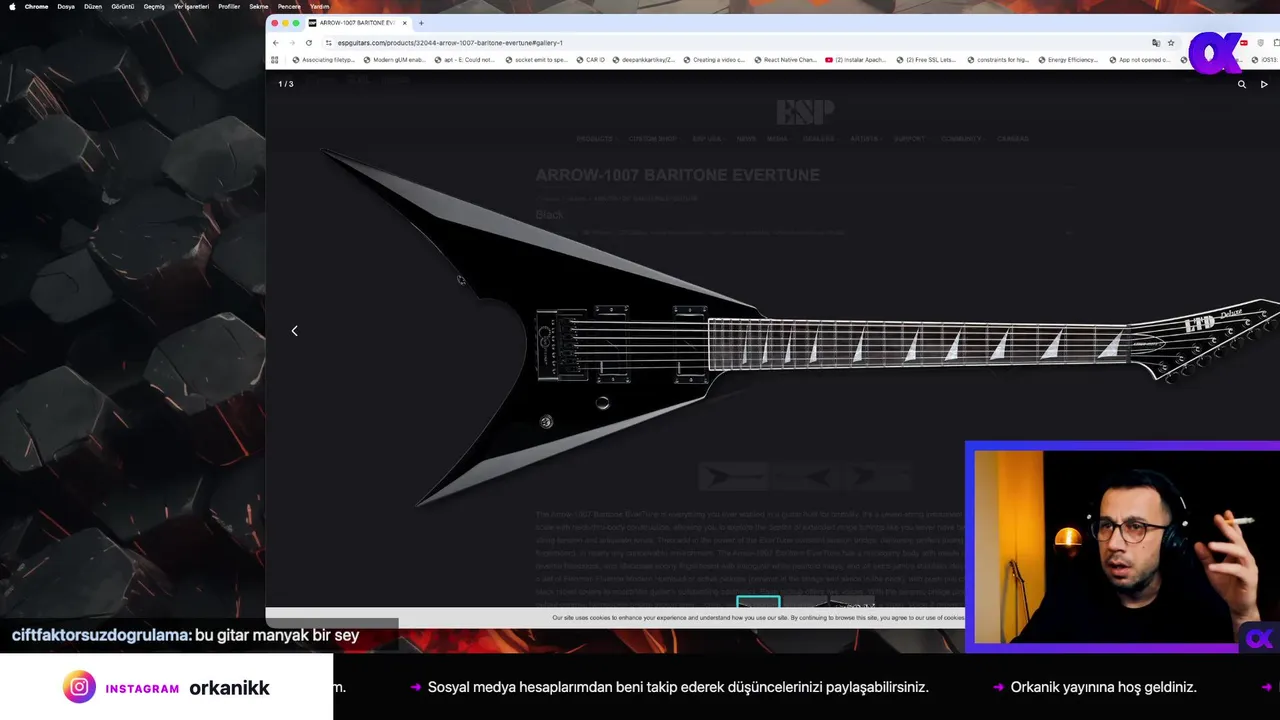Open site information icon in address bar

(x=329, y=43)
